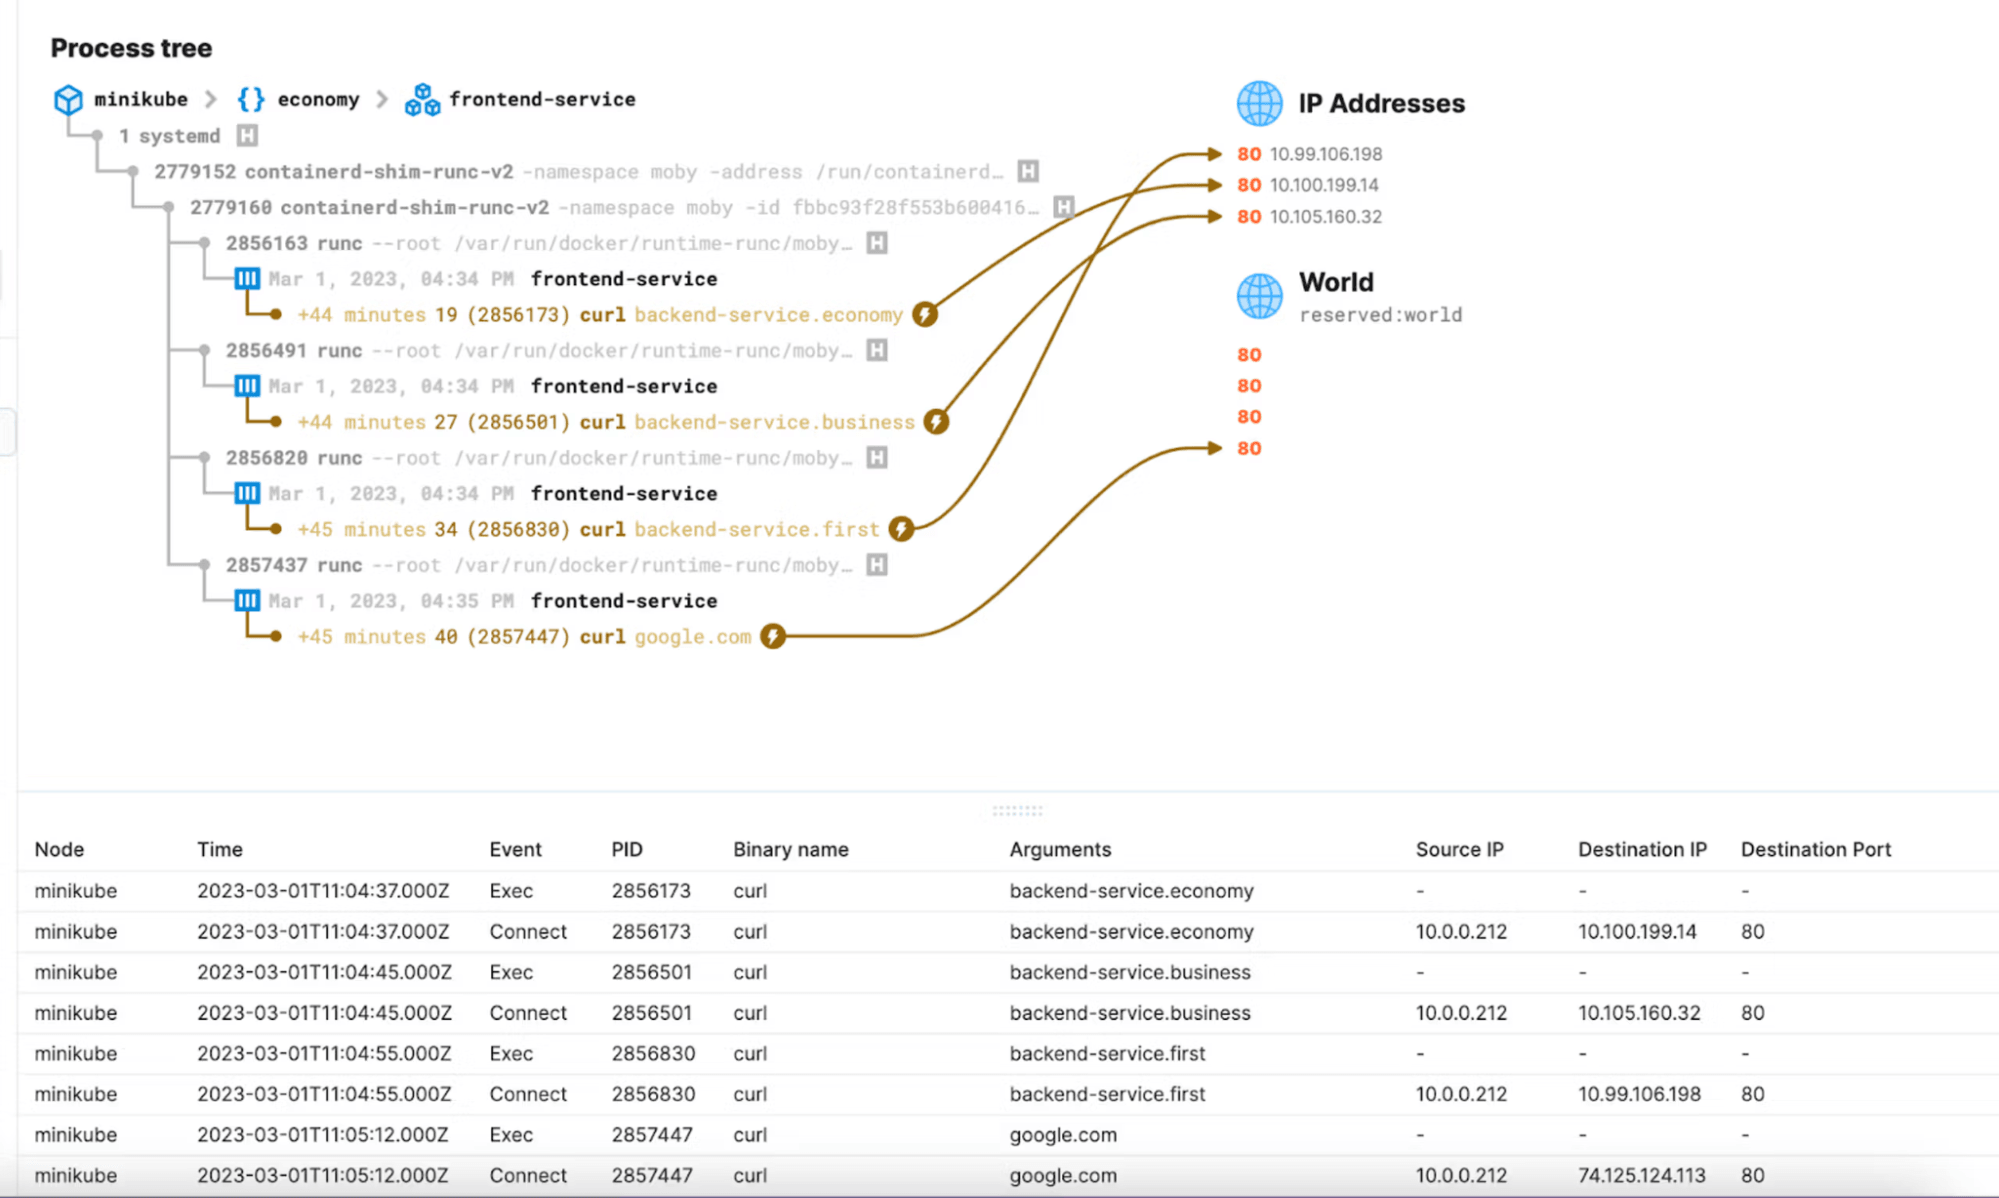Click lightning icon next to curl backend-service.first

point(901,528)
